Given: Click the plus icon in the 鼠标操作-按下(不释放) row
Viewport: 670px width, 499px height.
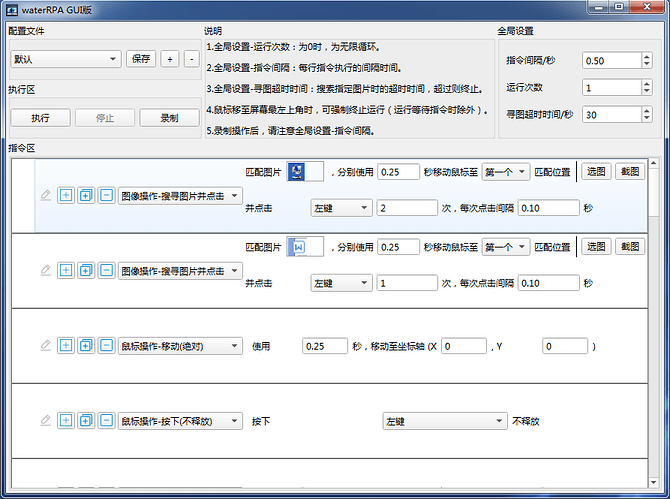Looking at the screenshot, I should (x=67, y=421).
